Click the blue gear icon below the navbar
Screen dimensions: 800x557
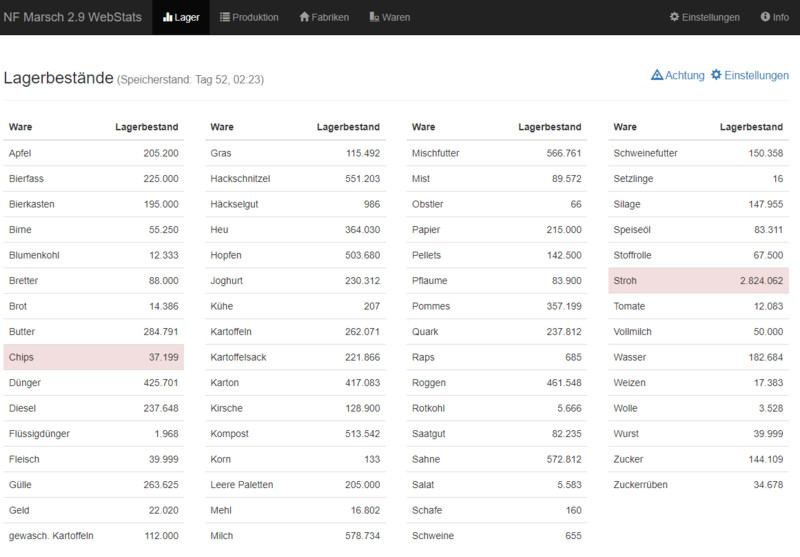coord(716,75)
